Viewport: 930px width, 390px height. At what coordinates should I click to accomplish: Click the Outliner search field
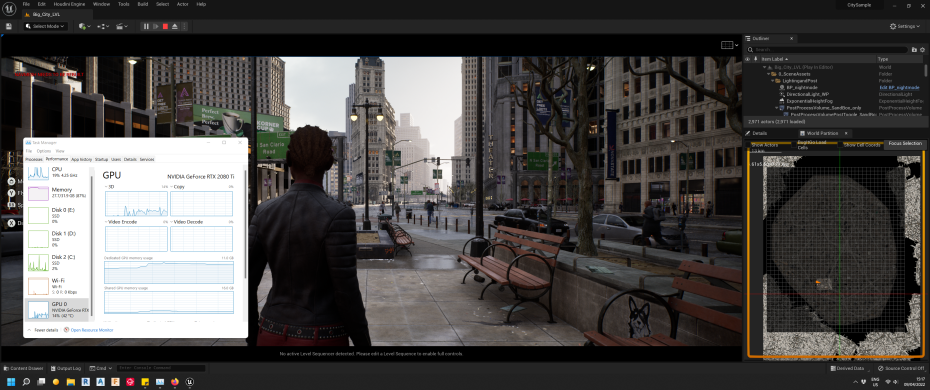click(827, 50)
